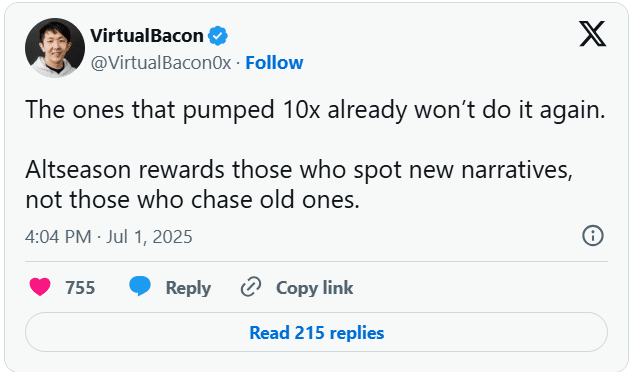This screenshot has width=632, height=377.
Task: Open VirtualBacon's profile photo
Action: (55, 48)
